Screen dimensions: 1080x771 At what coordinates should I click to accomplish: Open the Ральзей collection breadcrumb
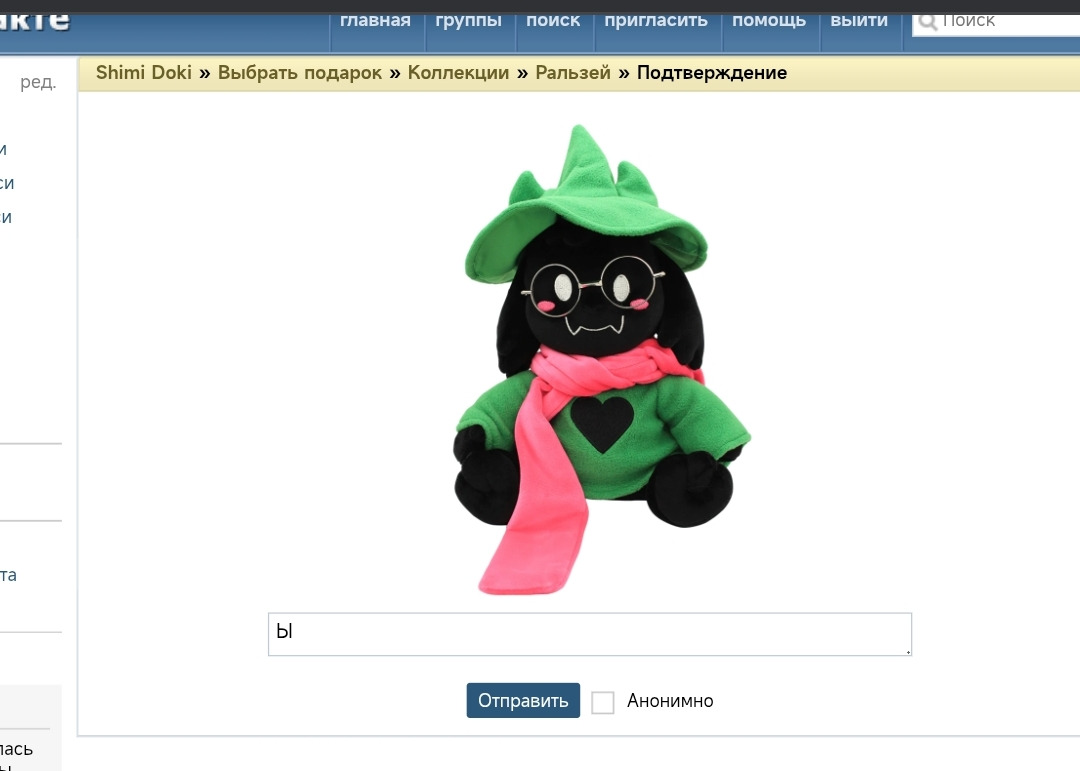[573, 73]
